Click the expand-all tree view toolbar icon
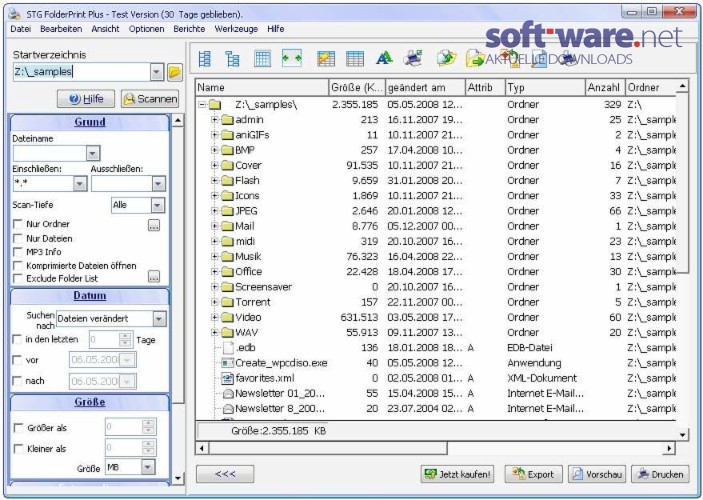The height and width of the screenshot is (500, 703). tap(204, 59)
